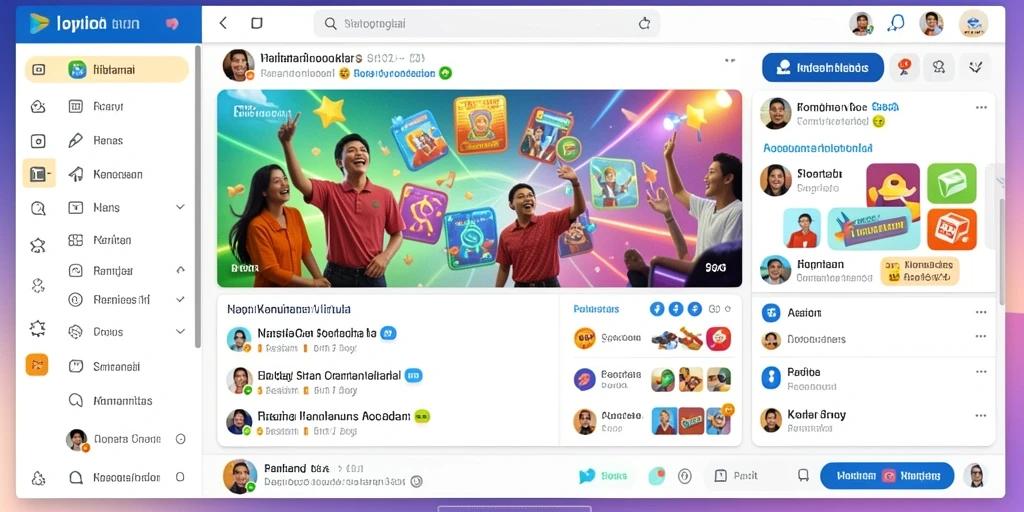Click the star icon in the left rail

(38, 246)
